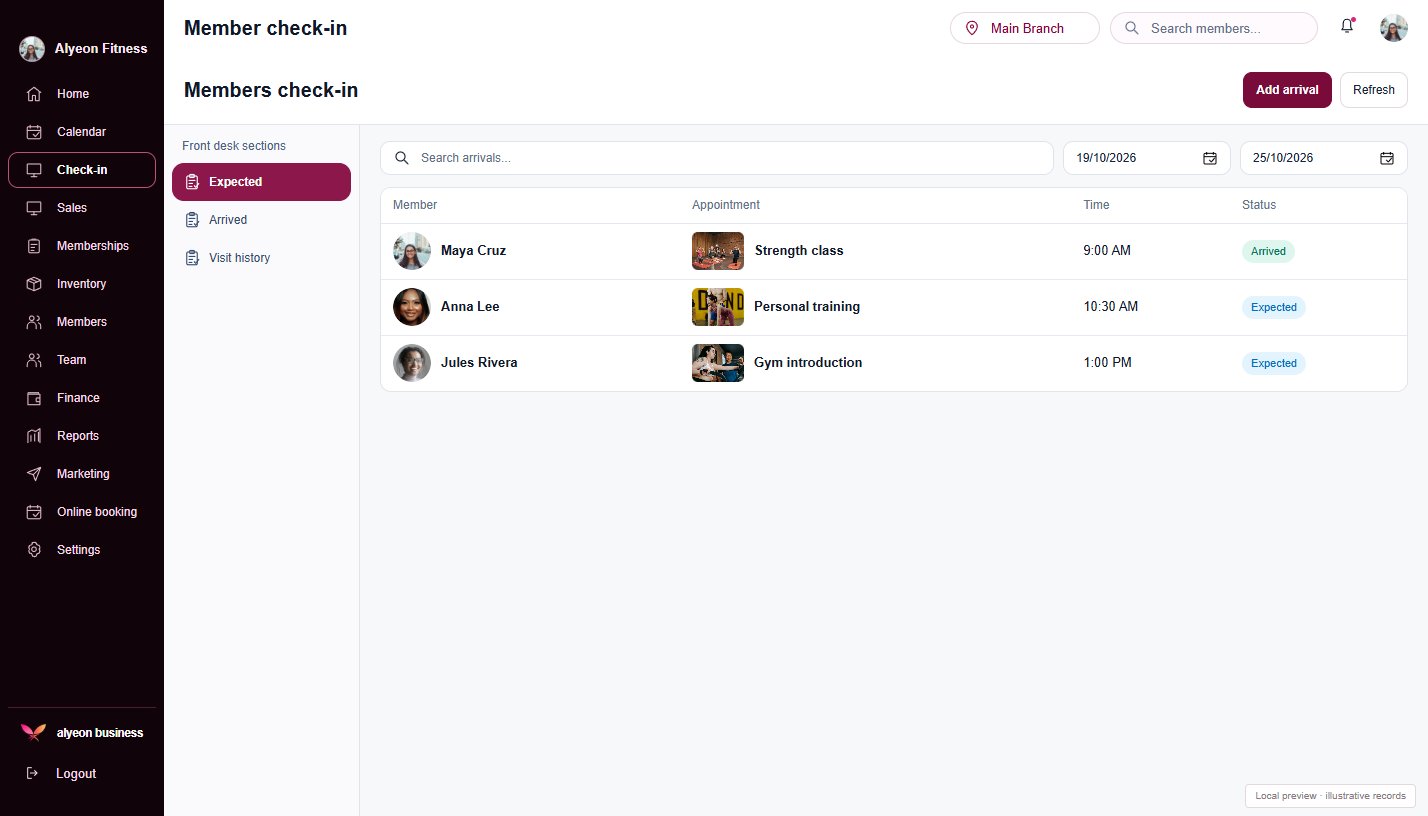
Task: Open calendar picker for 19/10/2026 date
Action: (1210, 158)
